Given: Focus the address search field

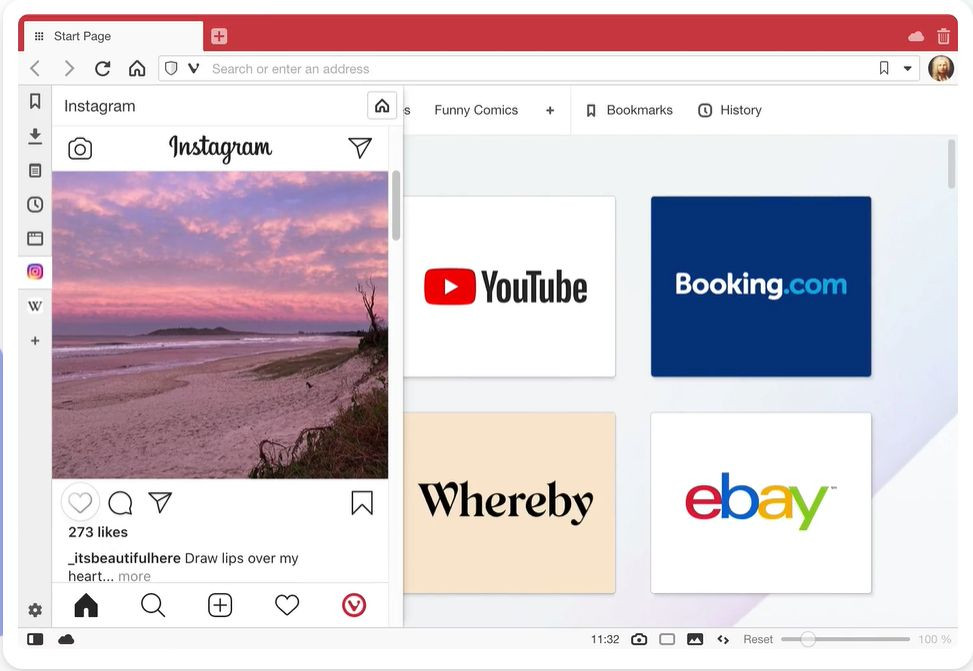Looking at the screenshot, I should 540,68.
